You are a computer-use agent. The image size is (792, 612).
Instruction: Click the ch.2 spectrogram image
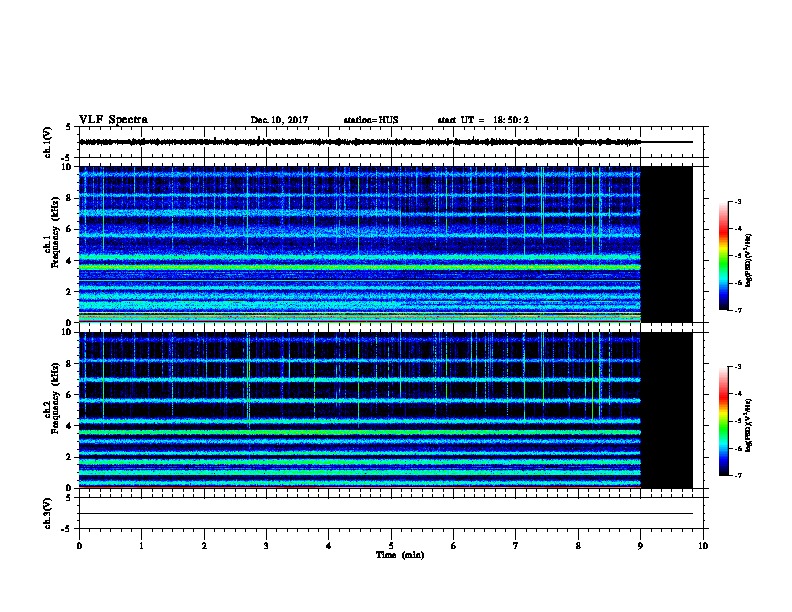[360, 410]
